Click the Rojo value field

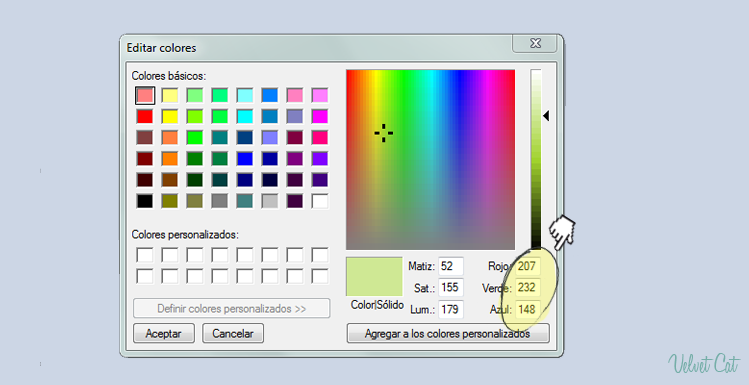pos(527,266)
